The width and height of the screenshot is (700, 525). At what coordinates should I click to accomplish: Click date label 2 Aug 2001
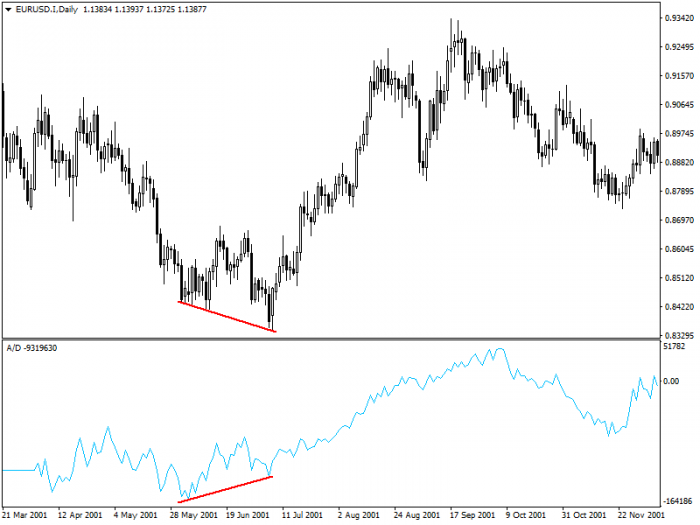pos(358,515)
